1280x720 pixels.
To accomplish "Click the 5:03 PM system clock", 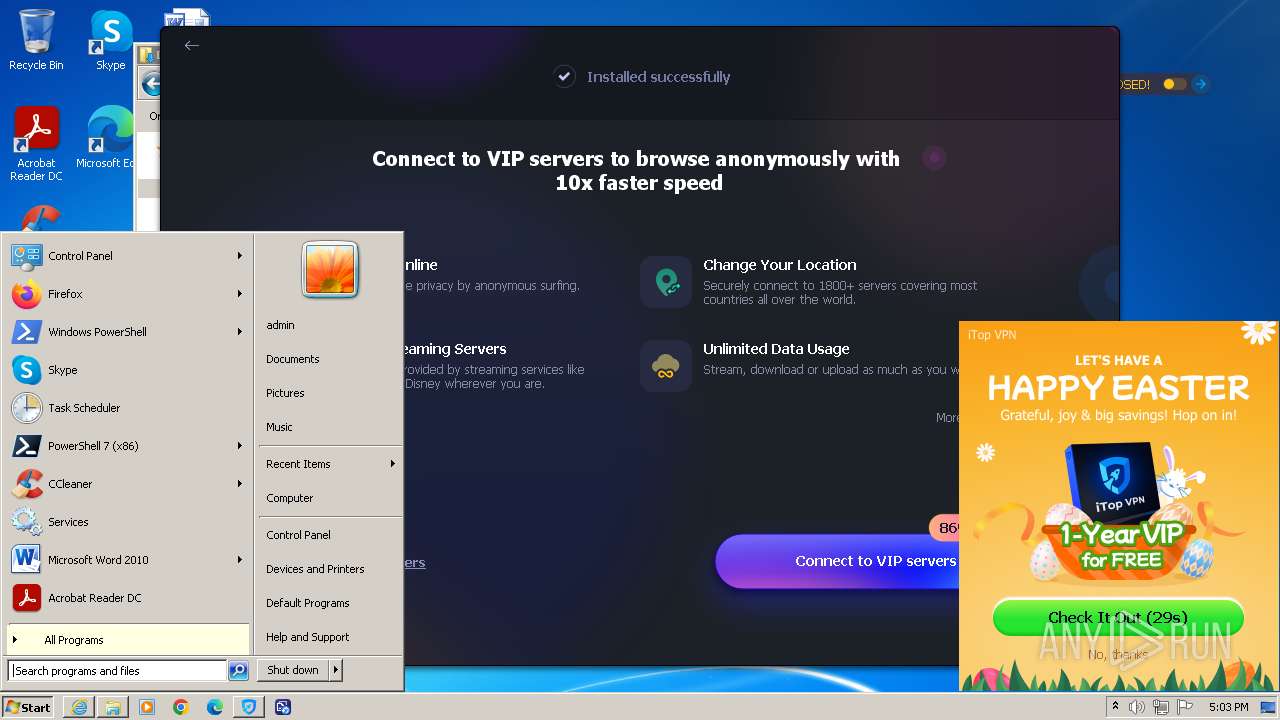I will click(x=1228, y=707).
